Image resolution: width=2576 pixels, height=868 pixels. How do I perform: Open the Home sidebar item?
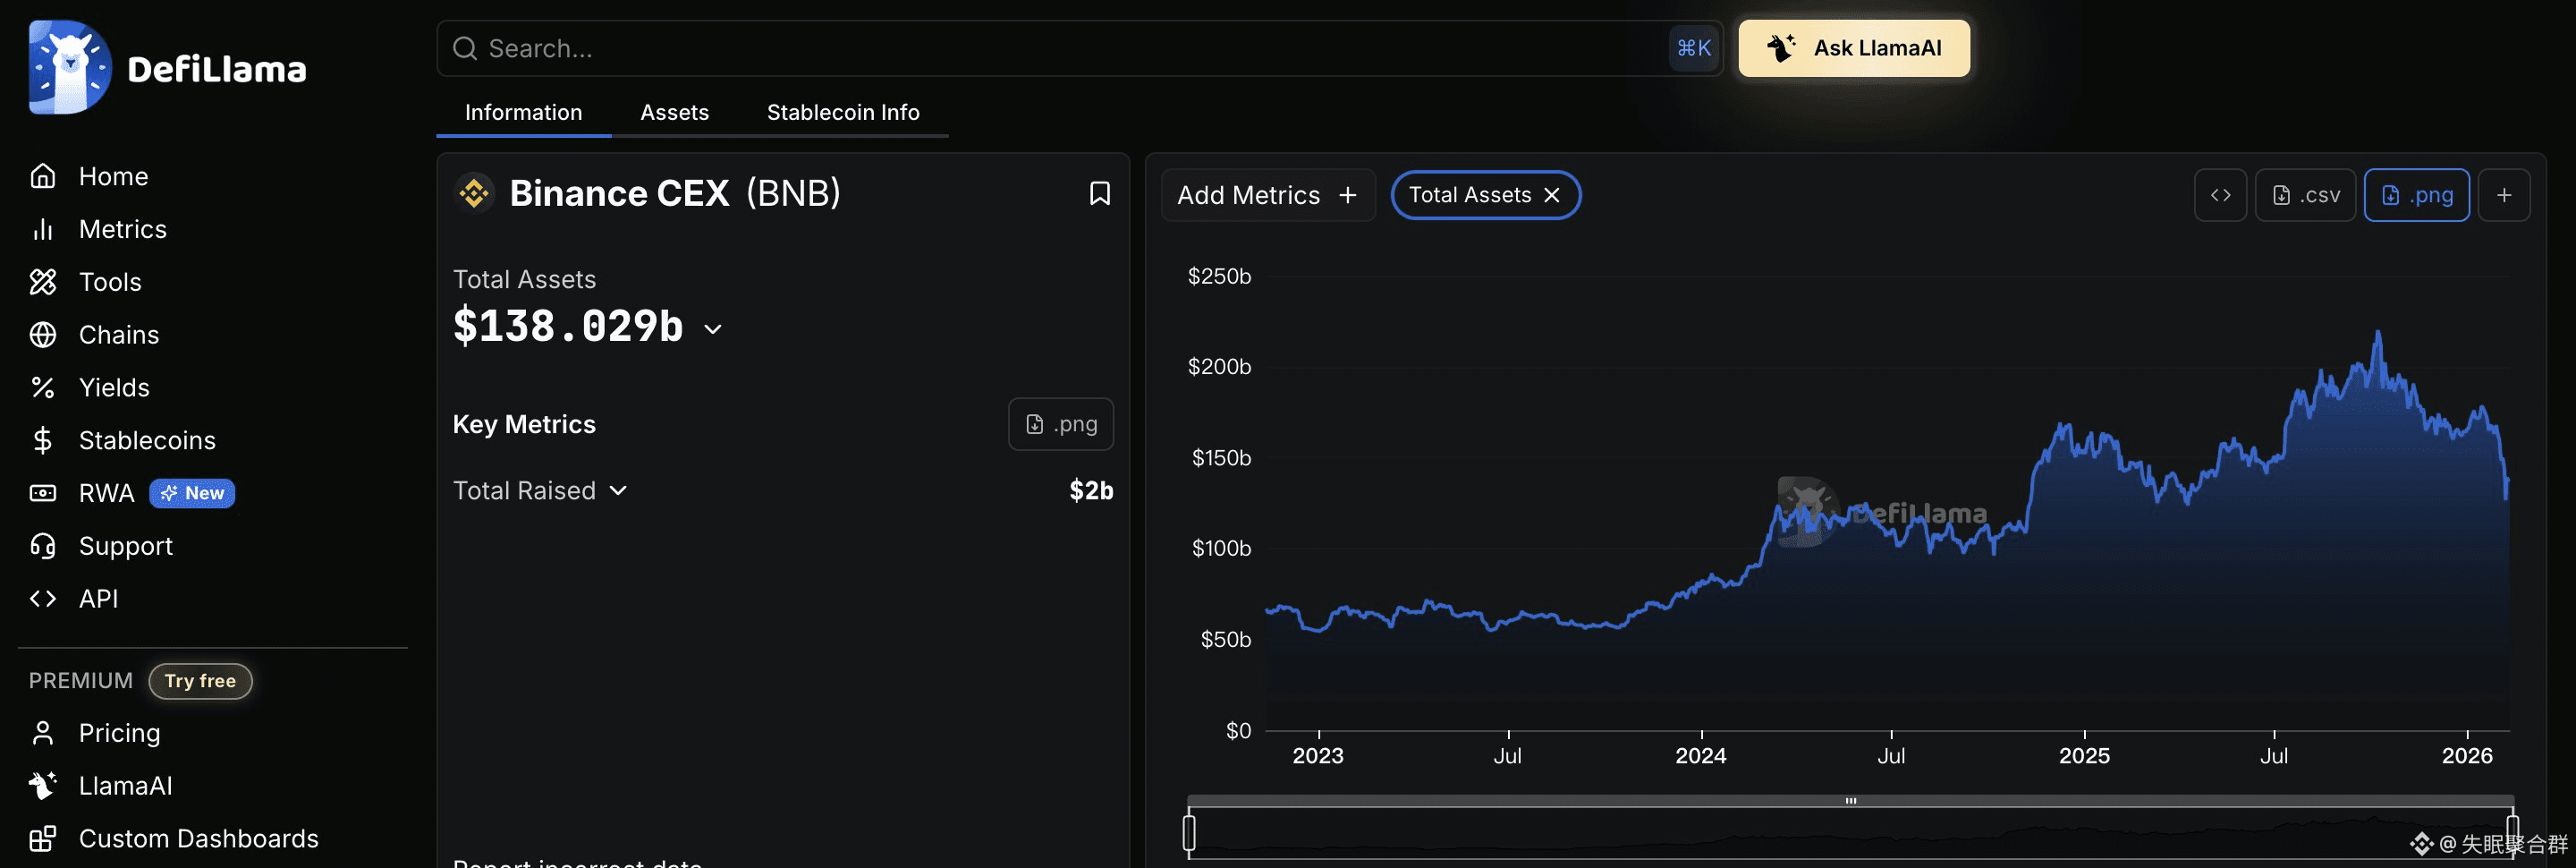click(88, 176)
